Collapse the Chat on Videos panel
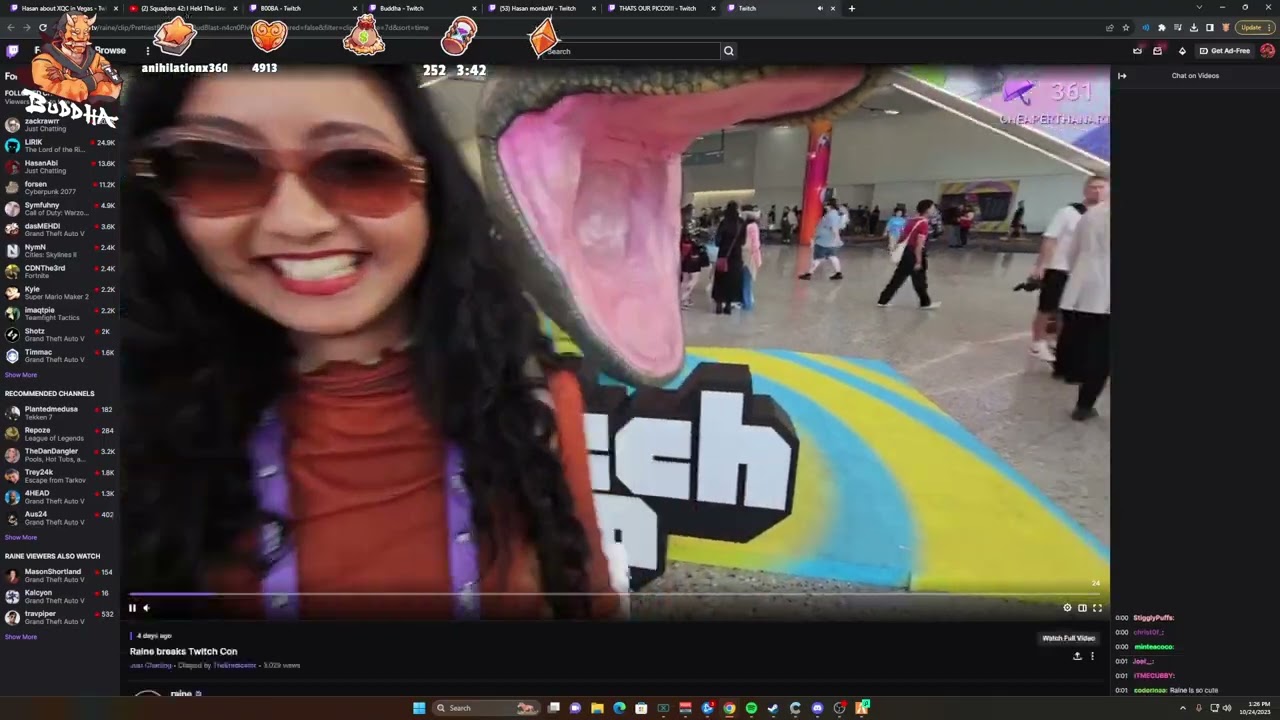This screenshot has width=1280, height=720. tap(1122, 76)
